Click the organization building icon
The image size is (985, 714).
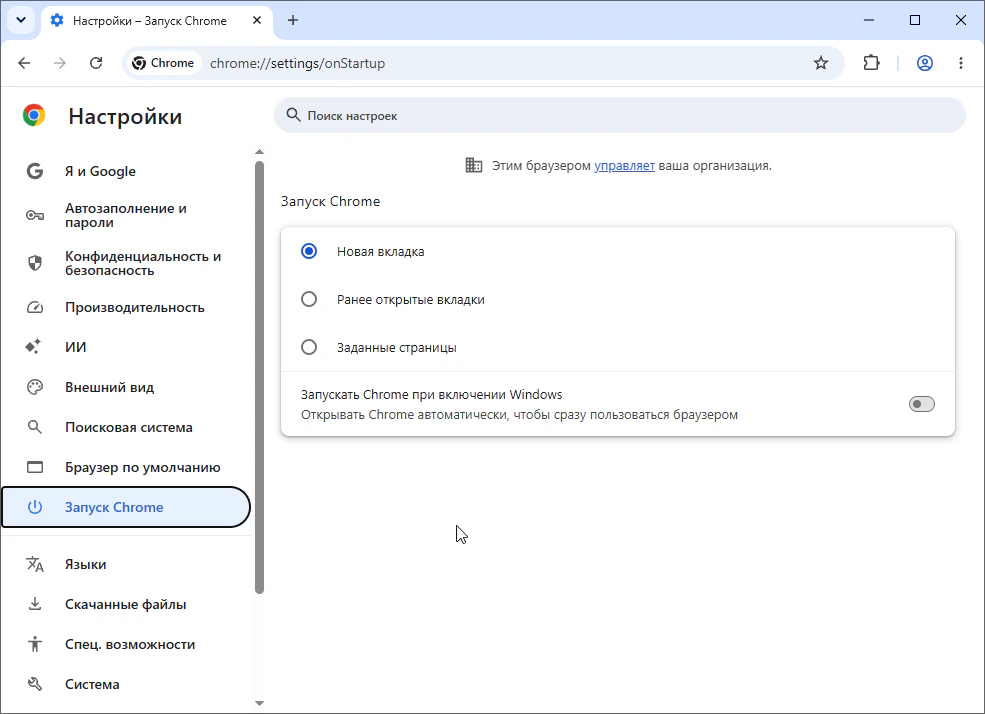[x=474, y=165]
